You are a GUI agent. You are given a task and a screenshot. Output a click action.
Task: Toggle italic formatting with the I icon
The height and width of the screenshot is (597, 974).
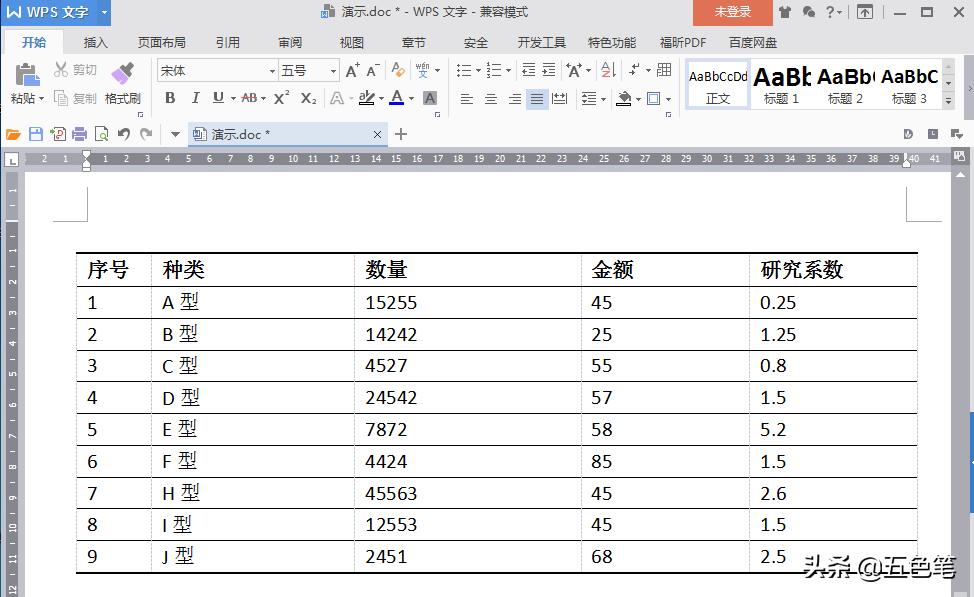196,97
